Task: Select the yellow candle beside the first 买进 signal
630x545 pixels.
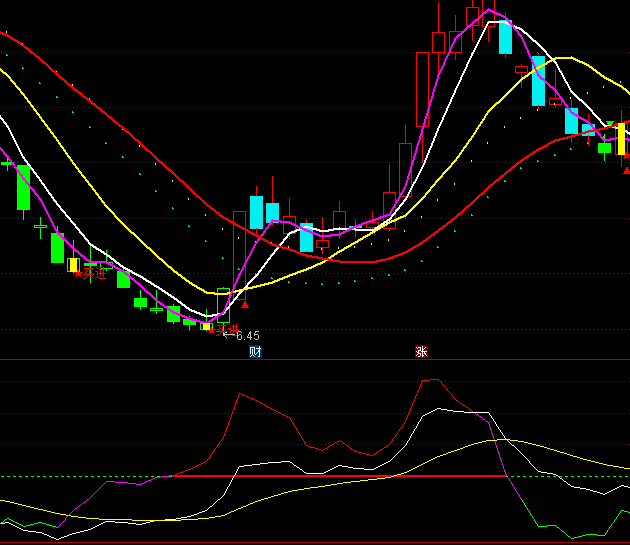Action: pyautogui.click(x=73, y=265)
